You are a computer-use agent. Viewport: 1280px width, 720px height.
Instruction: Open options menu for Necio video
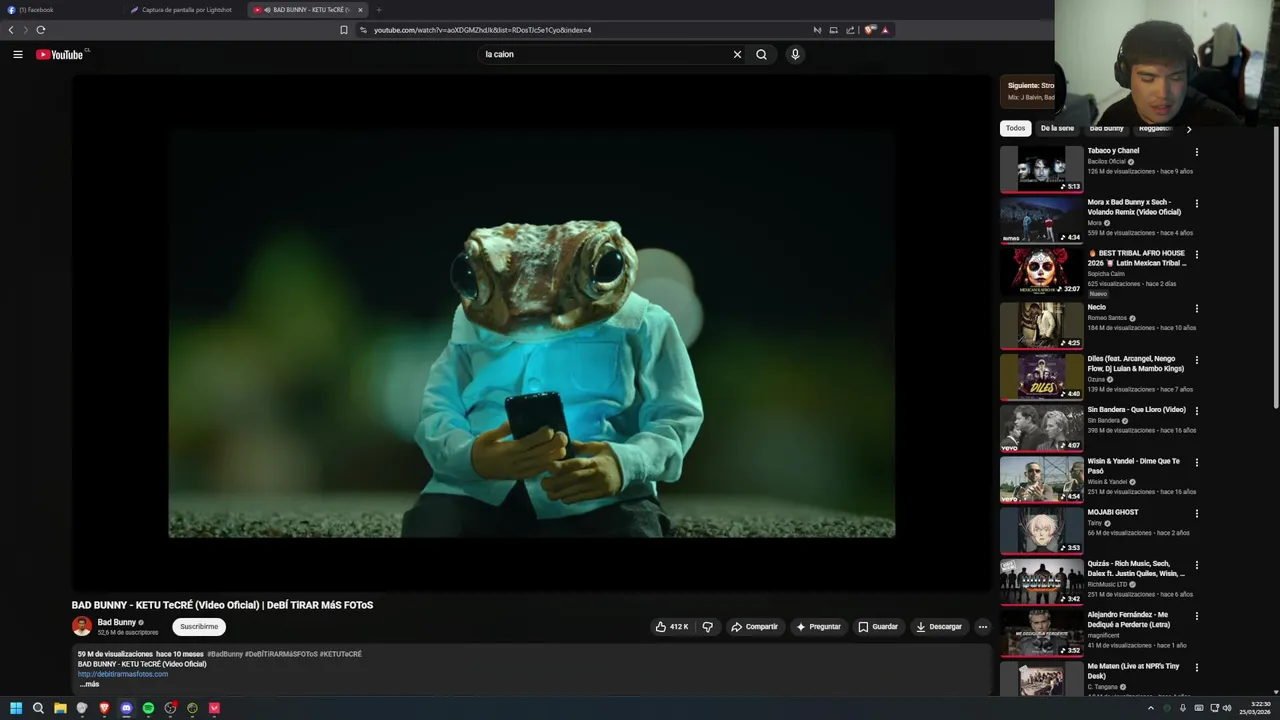tap(1196, 309)
